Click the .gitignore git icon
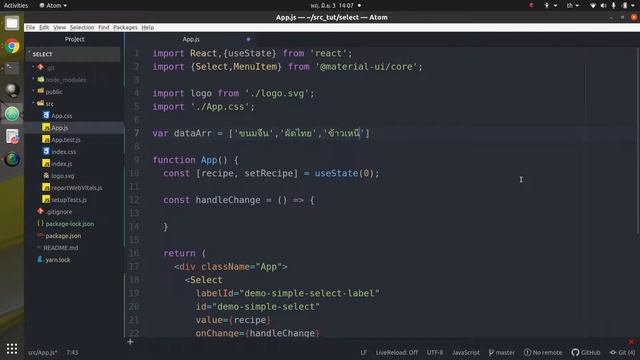Viewport: 640px width, 360px height. point(40,211)
